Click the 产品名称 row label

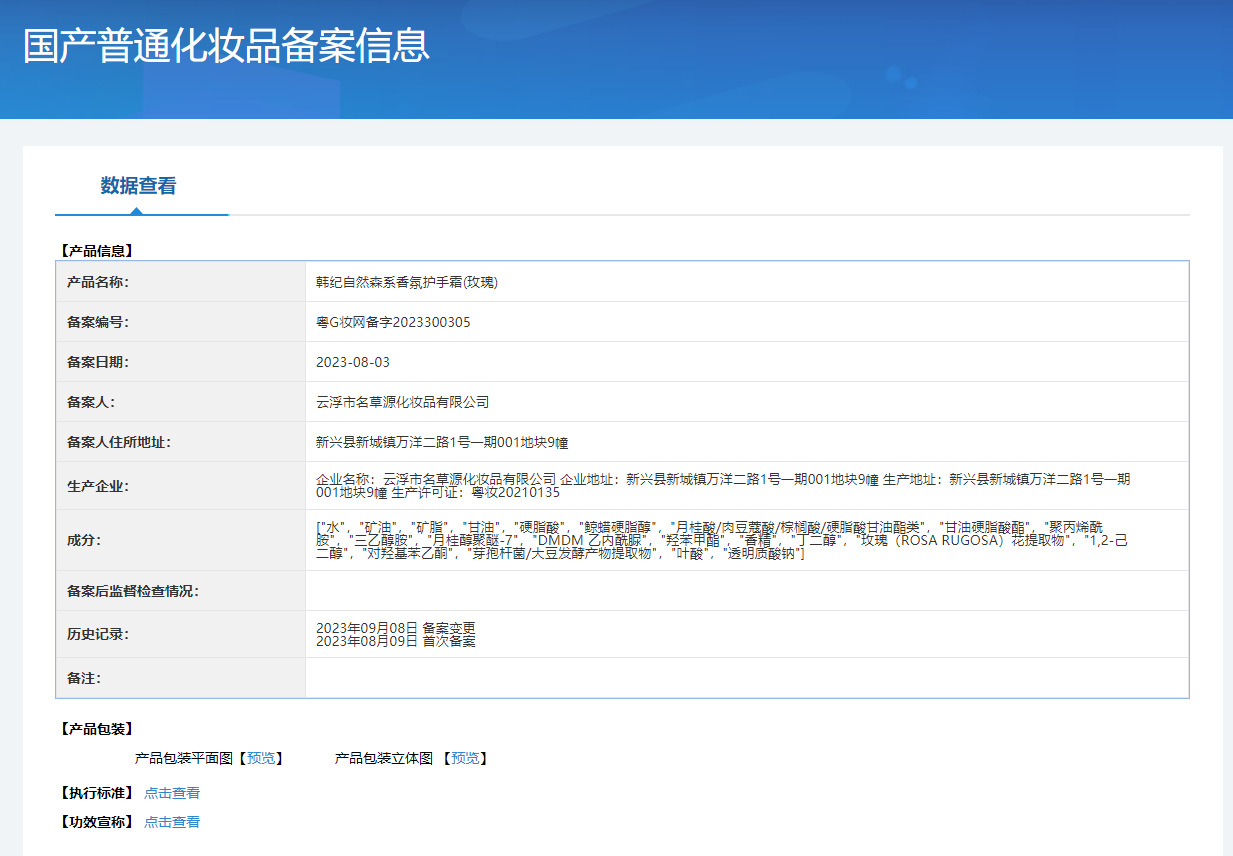(98, 282)
